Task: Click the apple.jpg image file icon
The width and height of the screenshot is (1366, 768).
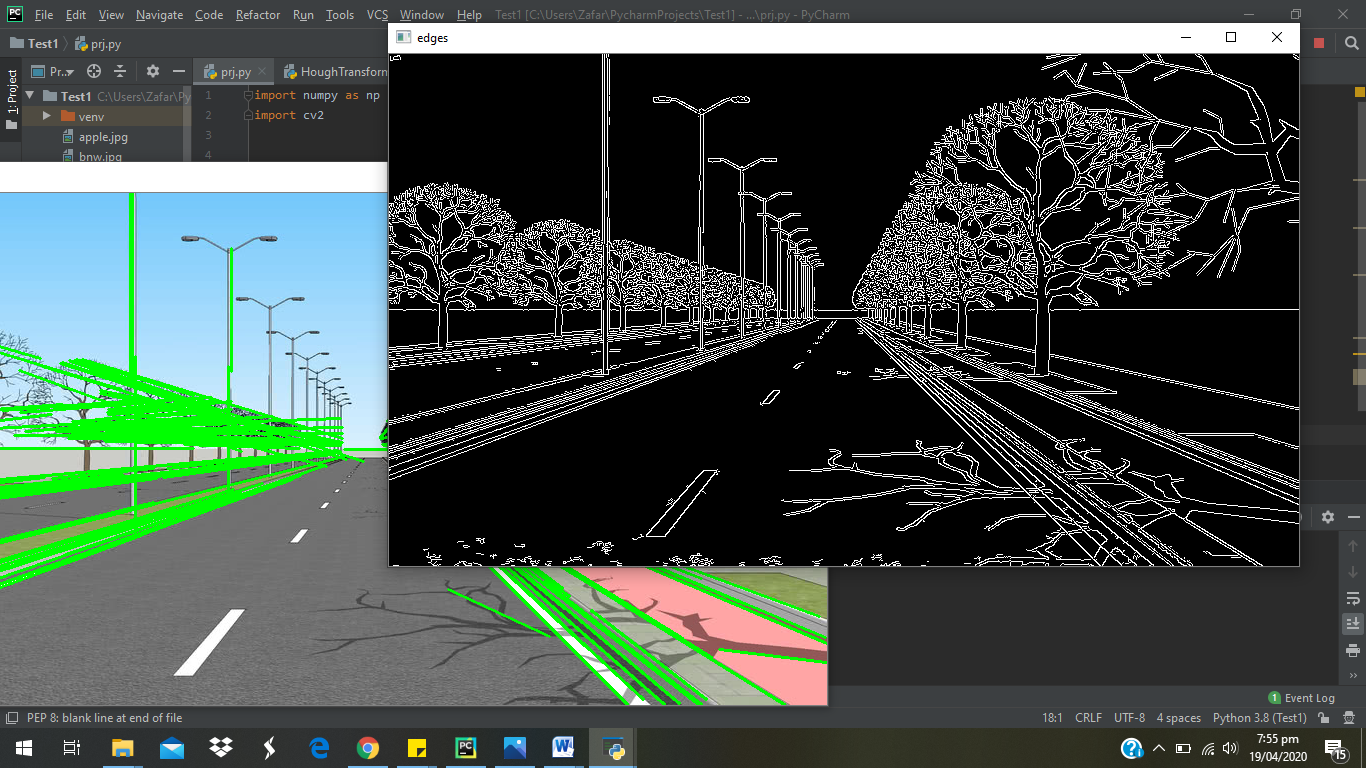Action: pos(68,137)
